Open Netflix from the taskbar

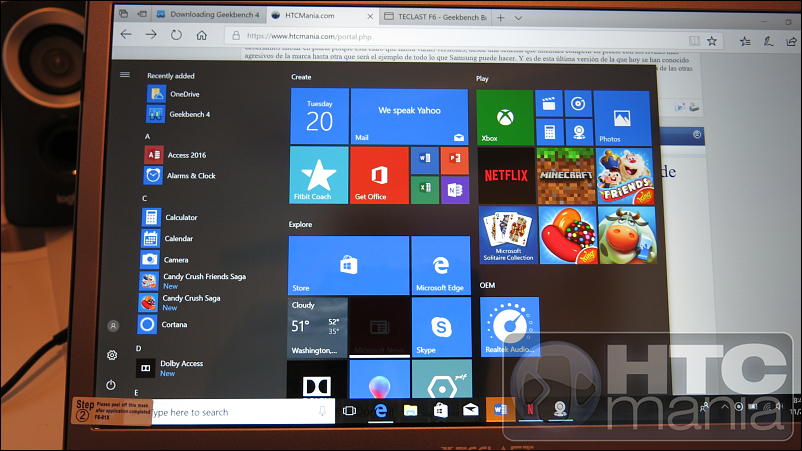click(x=530, y=409)
